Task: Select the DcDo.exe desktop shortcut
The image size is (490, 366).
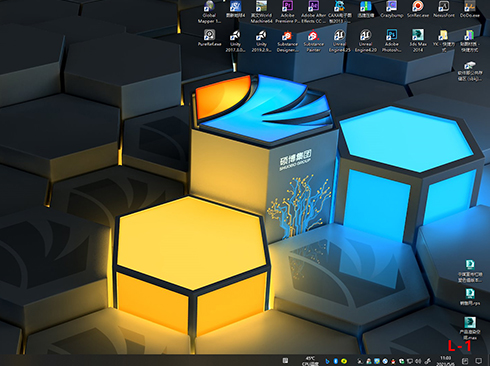Action: pos(470,9)
